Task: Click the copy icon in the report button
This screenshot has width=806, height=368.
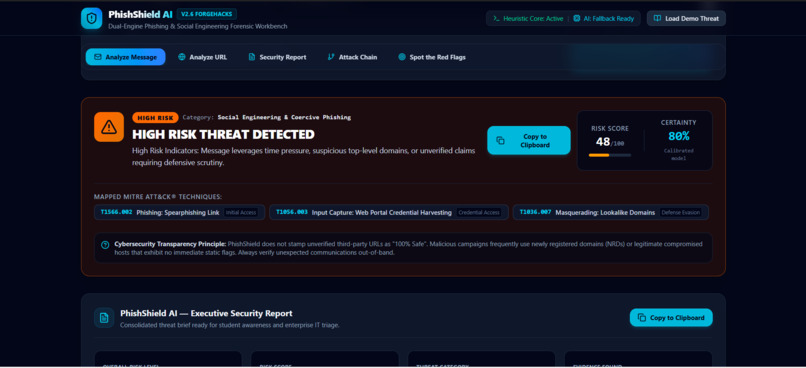Action: pos(642,318)
